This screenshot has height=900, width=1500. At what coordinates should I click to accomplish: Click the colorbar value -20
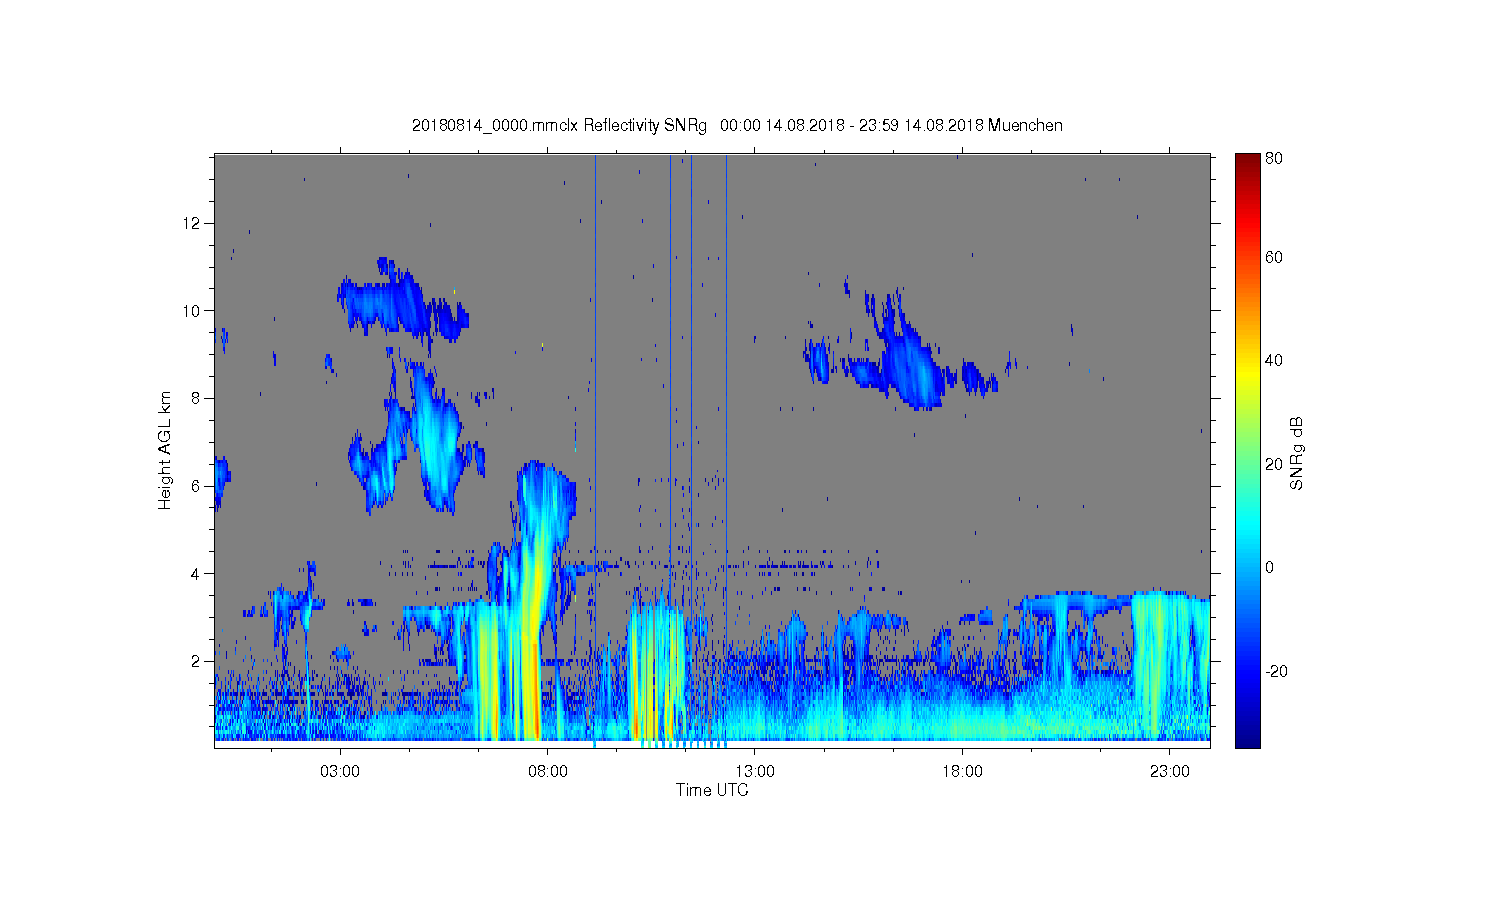point(1276,671)
